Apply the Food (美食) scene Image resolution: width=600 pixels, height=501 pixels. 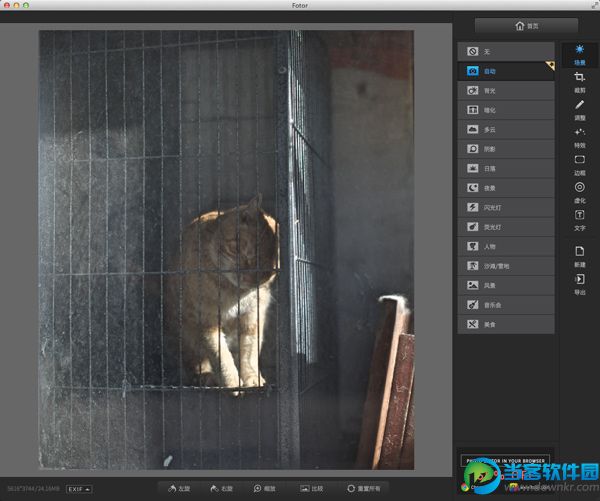pyautogui.click(x=505, y=325)
